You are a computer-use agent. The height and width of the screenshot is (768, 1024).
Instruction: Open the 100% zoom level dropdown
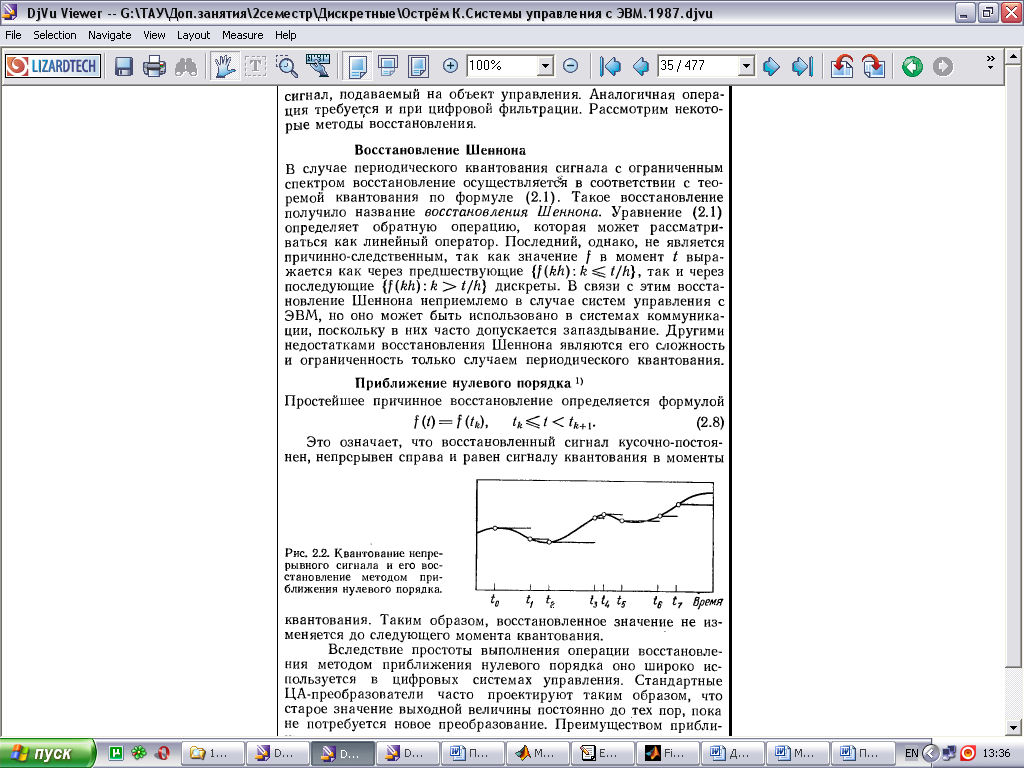545,66
